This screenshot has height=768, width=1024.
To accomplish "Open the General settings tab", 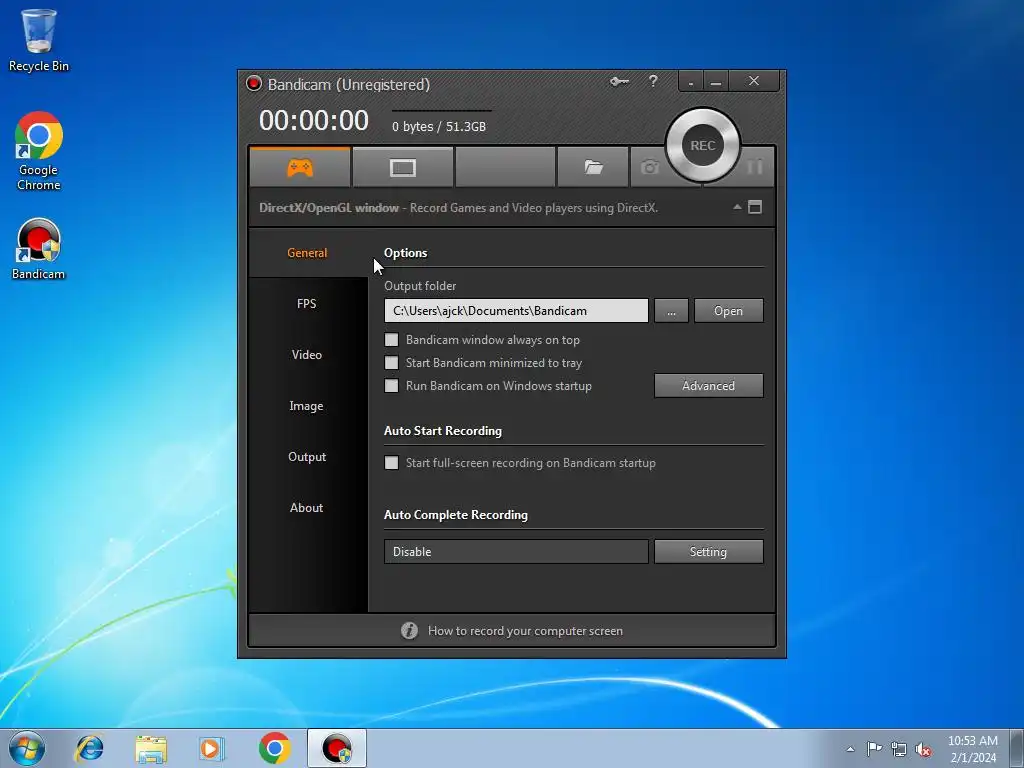I will pos(307,253).
